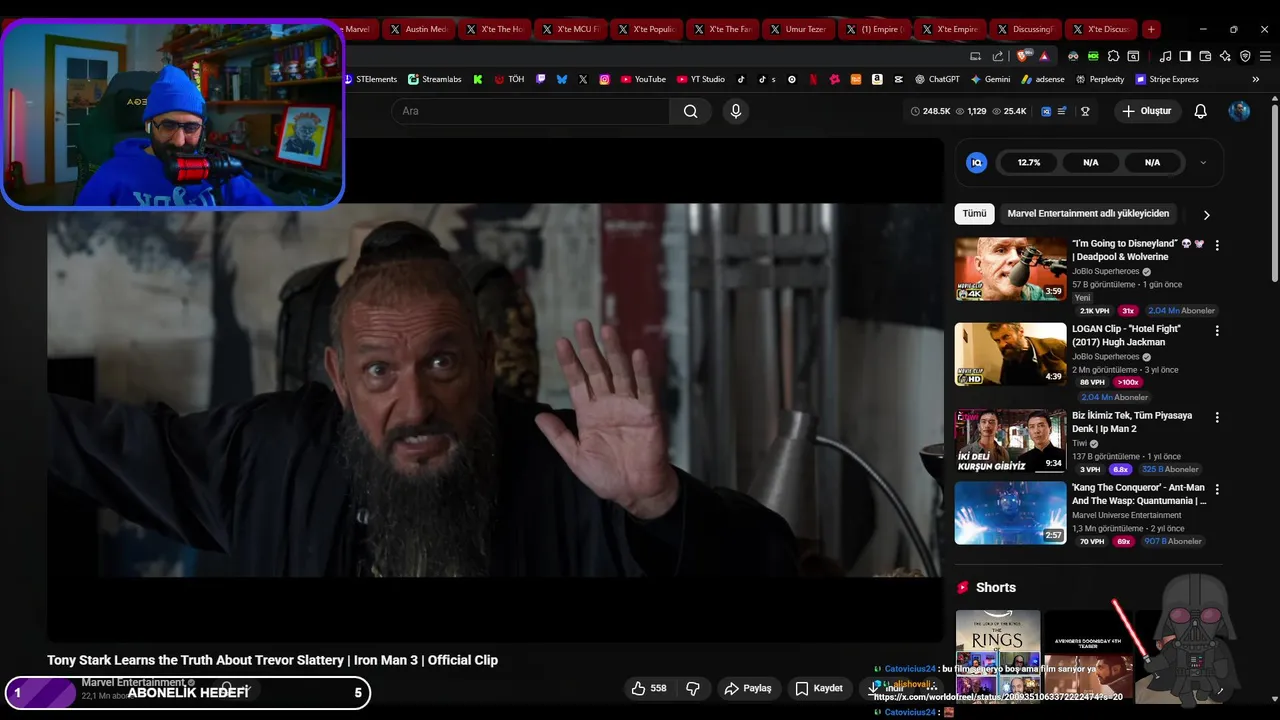The image size is (1280, 720).
Task: Click the Brave Shields lion icon
Action: point(1022,56)
